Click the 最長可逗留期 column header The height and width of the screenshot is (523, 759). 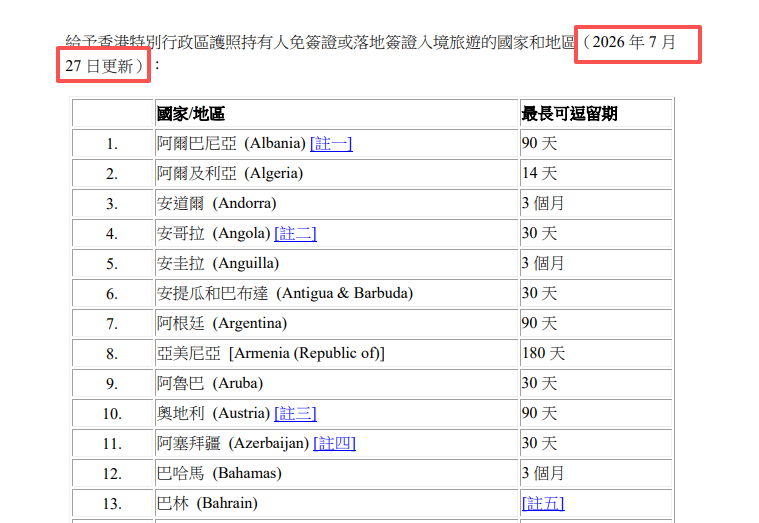(x=569, y=114)
